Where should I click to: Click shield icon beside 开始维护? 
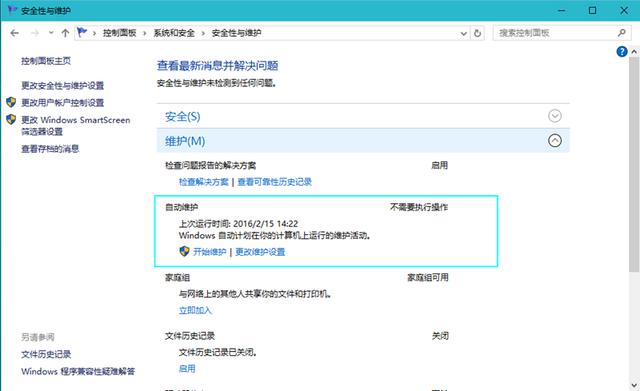click(x=184, y=251)
